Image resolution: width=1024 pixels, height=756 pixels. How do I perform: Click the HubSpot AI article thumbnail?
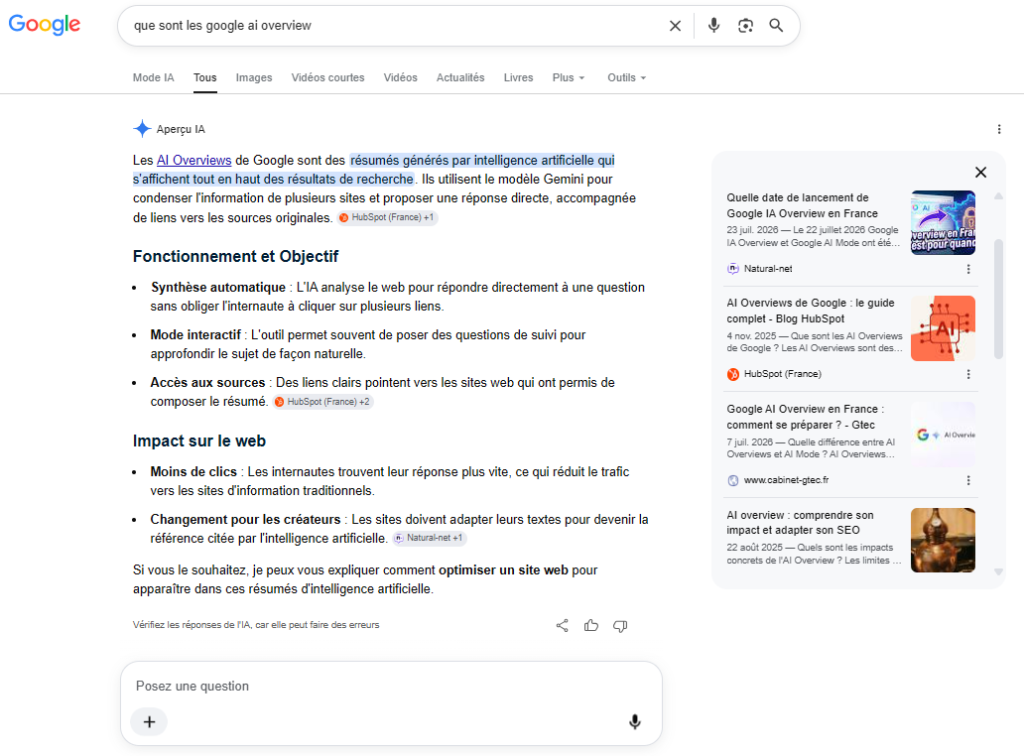click(x=943, y=328)
